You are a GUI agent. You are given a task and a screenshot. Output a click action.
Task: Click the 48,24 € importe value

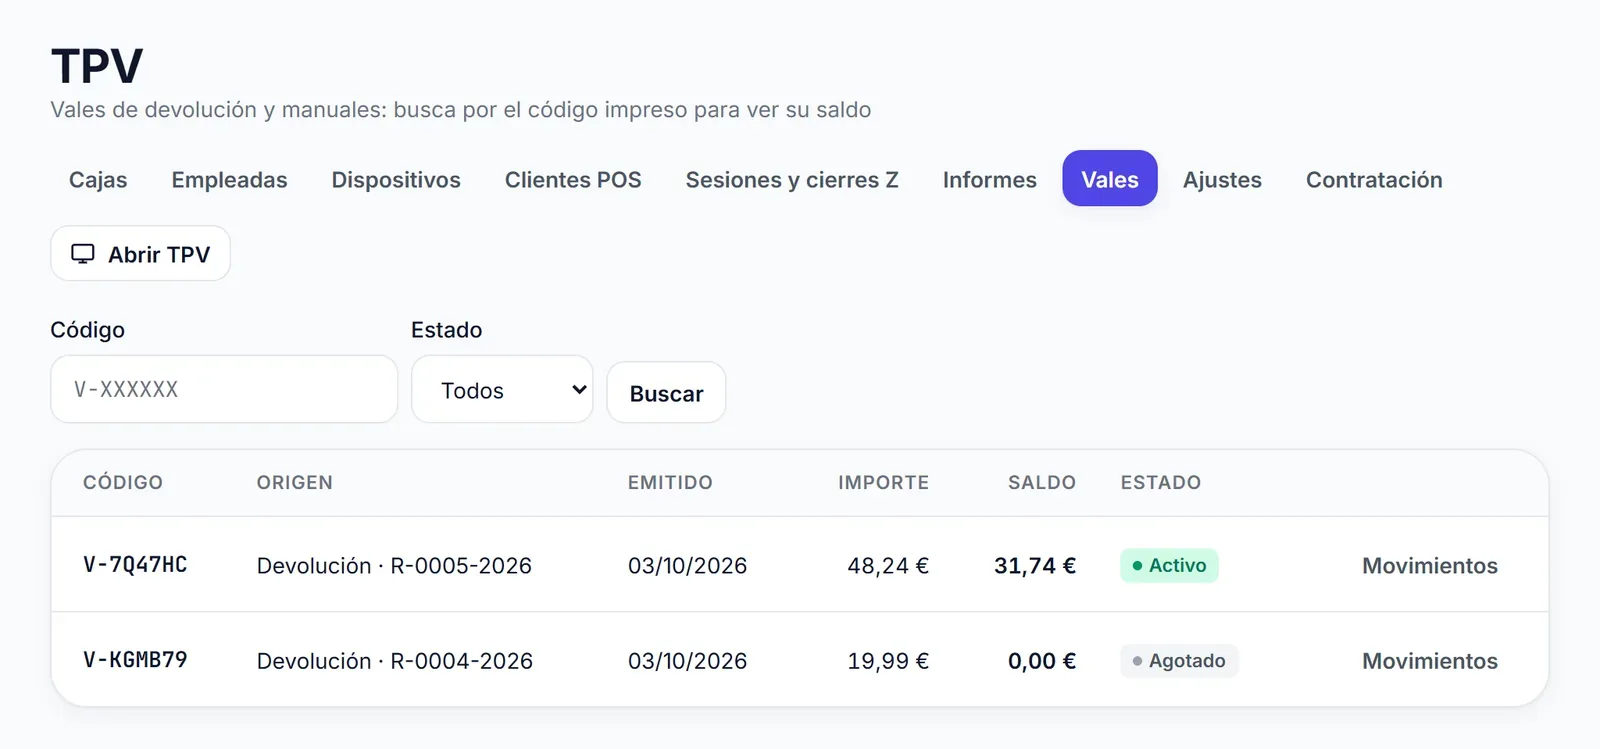click(x=888, y=566)
